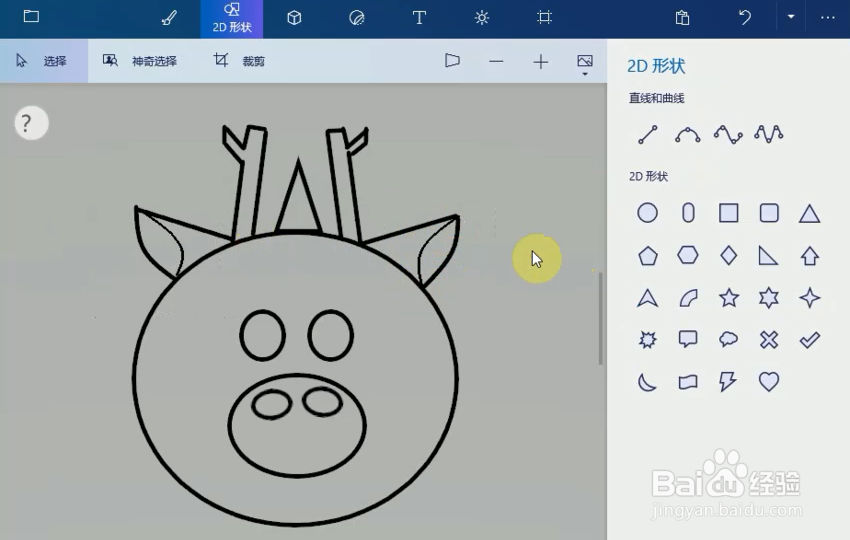Viewport: 850px width, 540px height.
Task: Open the Effects sun tab
Action: (x=482, y=18)
